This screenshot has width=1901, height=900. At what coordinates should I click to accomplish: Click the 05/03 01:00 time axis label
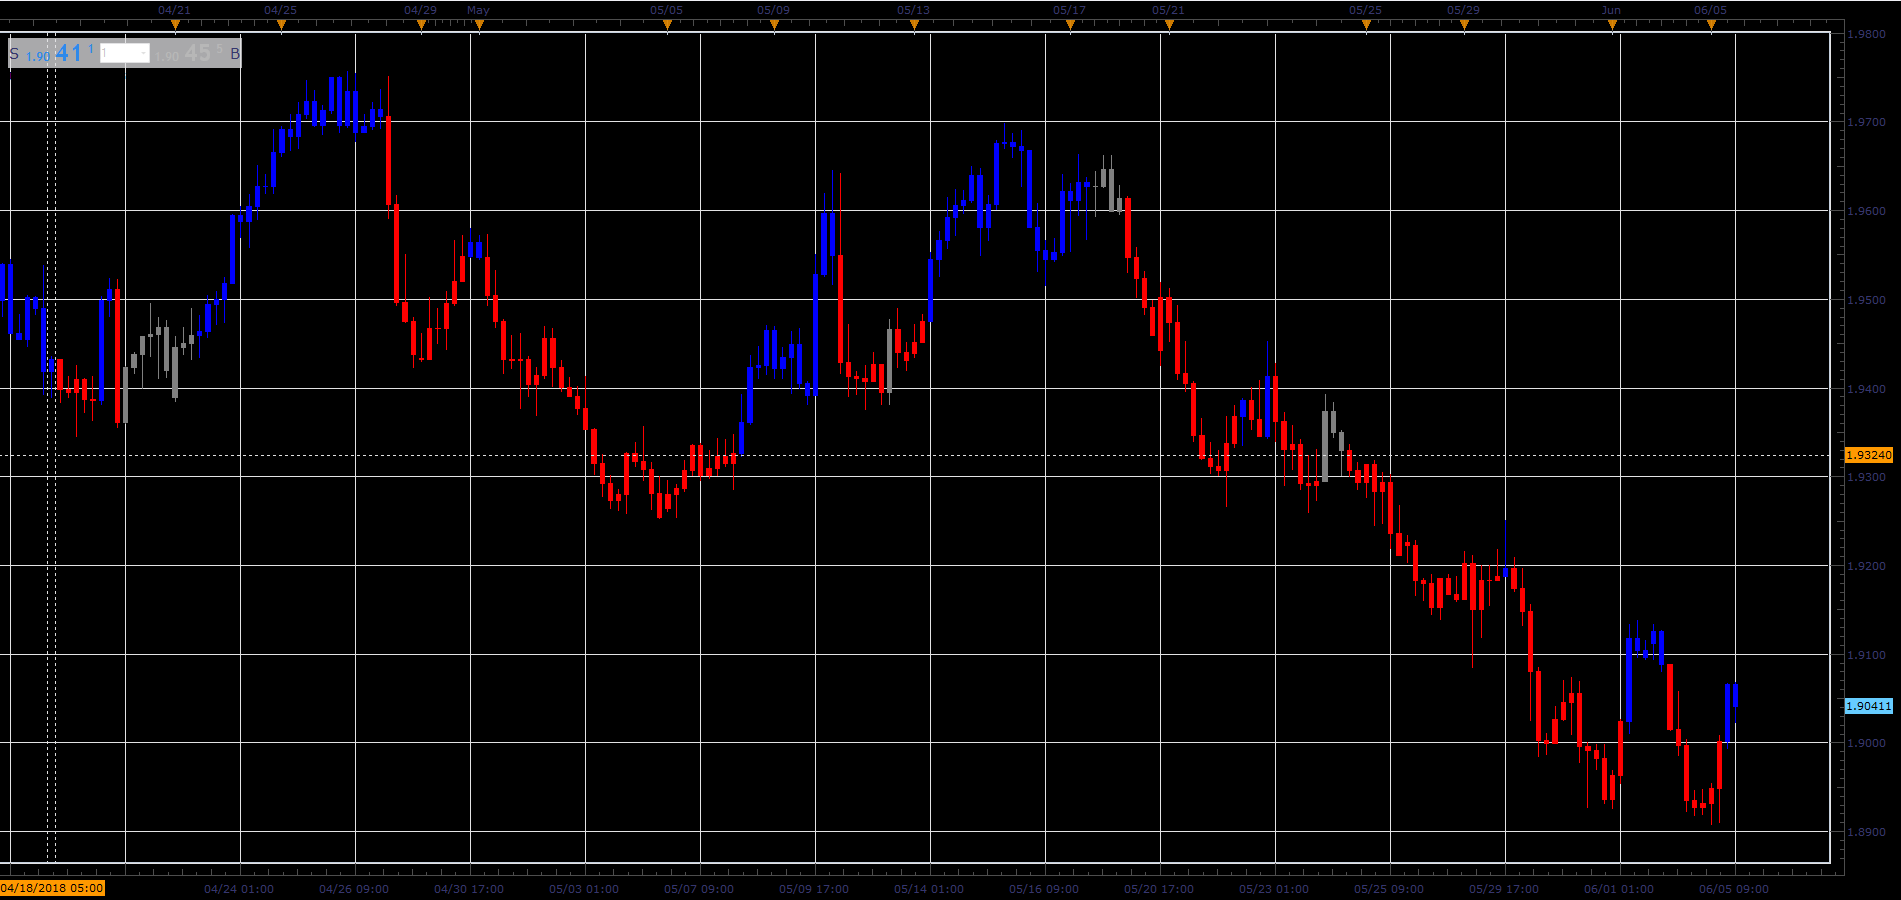[x=584, y=889]
